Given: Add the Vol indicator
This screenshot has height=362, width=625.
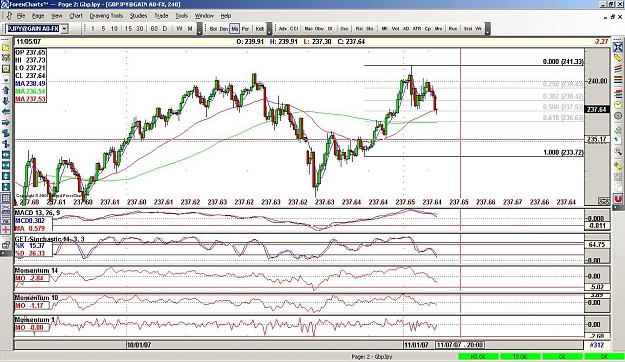Looking at the screenshot, I should click(395, 29).
